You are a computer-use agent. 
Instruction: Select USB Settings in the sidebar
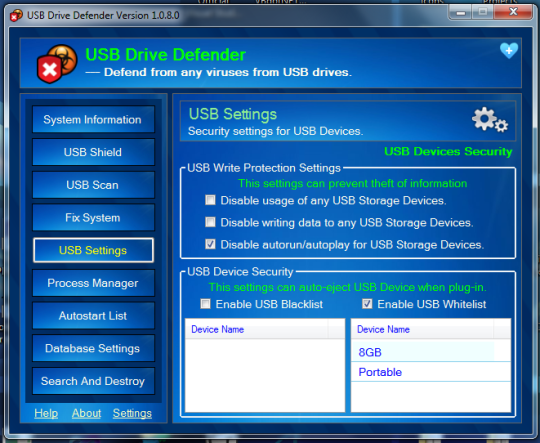click(x=93, y=250)
